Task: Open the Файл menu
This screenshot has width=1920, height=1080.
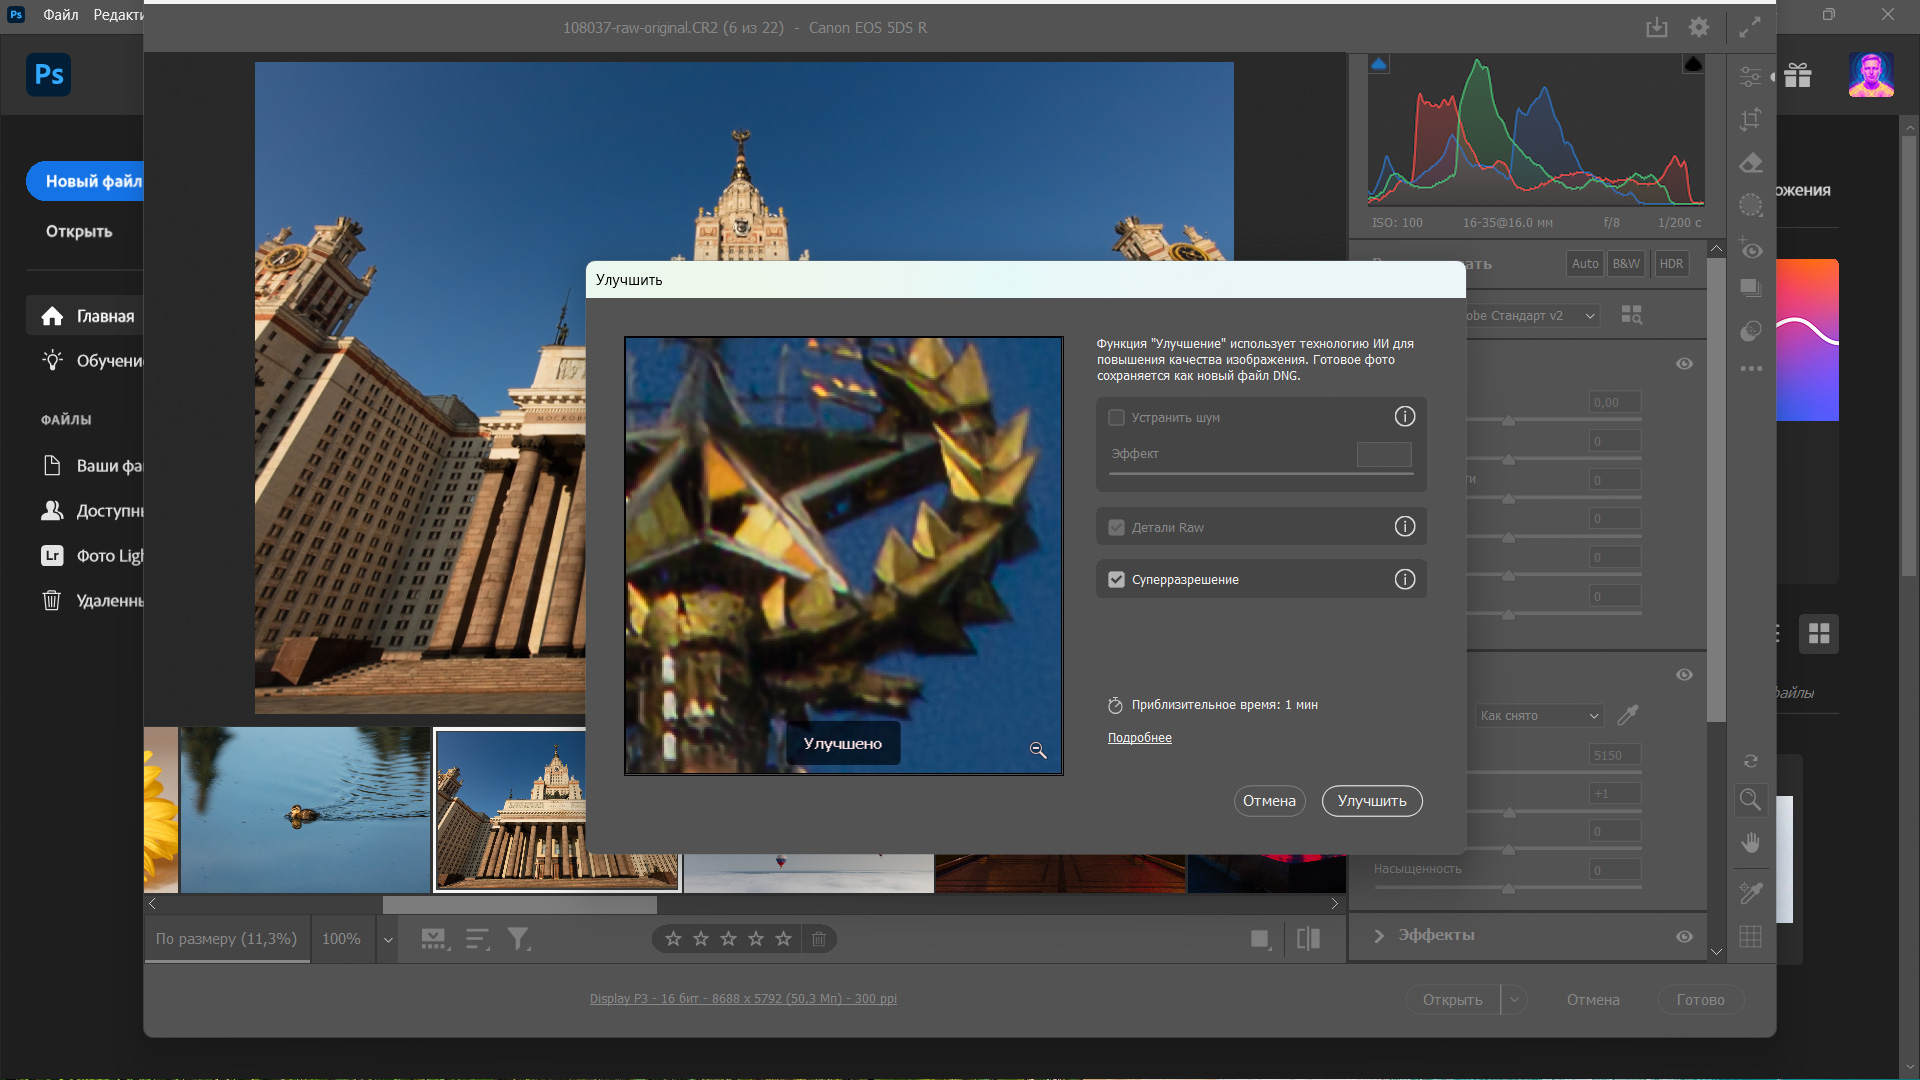Action: tap(61, 15)
